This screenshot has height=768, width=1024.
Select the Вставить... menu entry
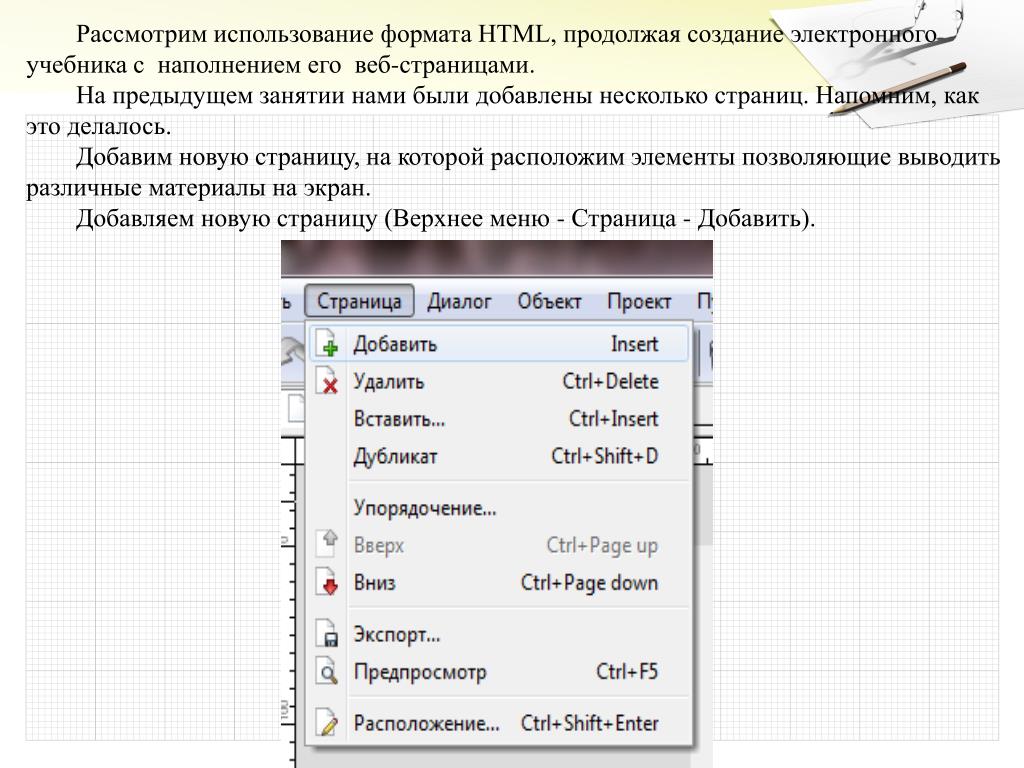pyautogui.click(x=399, y=419)
